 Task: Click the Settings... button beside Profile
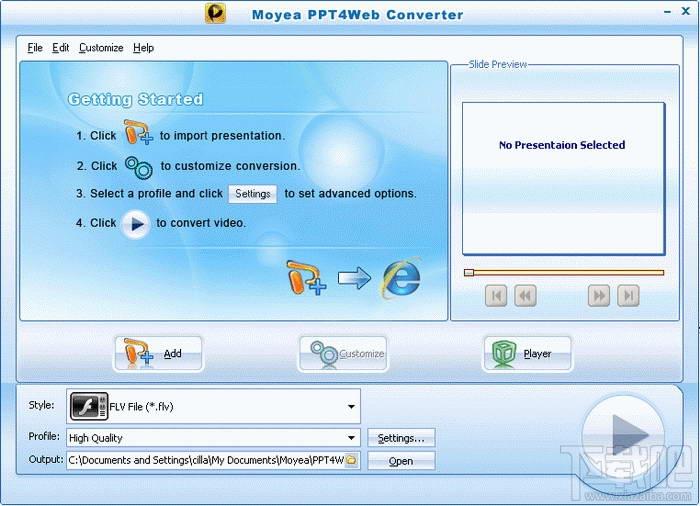401,438
